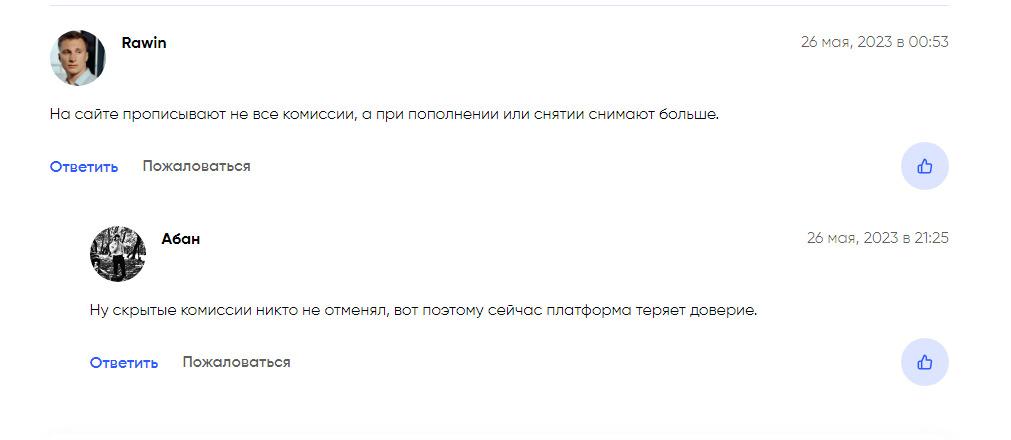Like Абан's reply with thumbs-up icon
Viewport: 1011px width, 440px height.
point(924,363)
